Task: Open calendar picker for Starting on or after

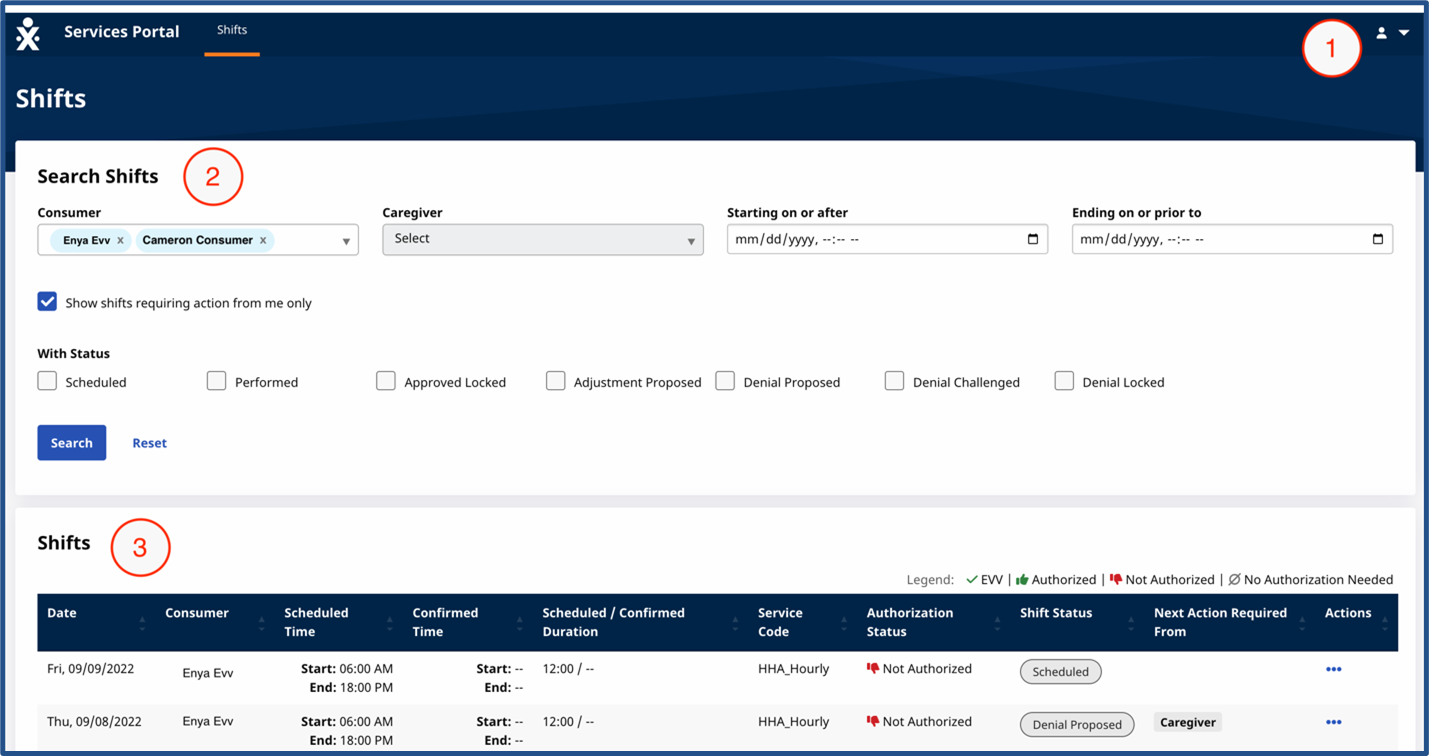Action: coord(1032,240)
